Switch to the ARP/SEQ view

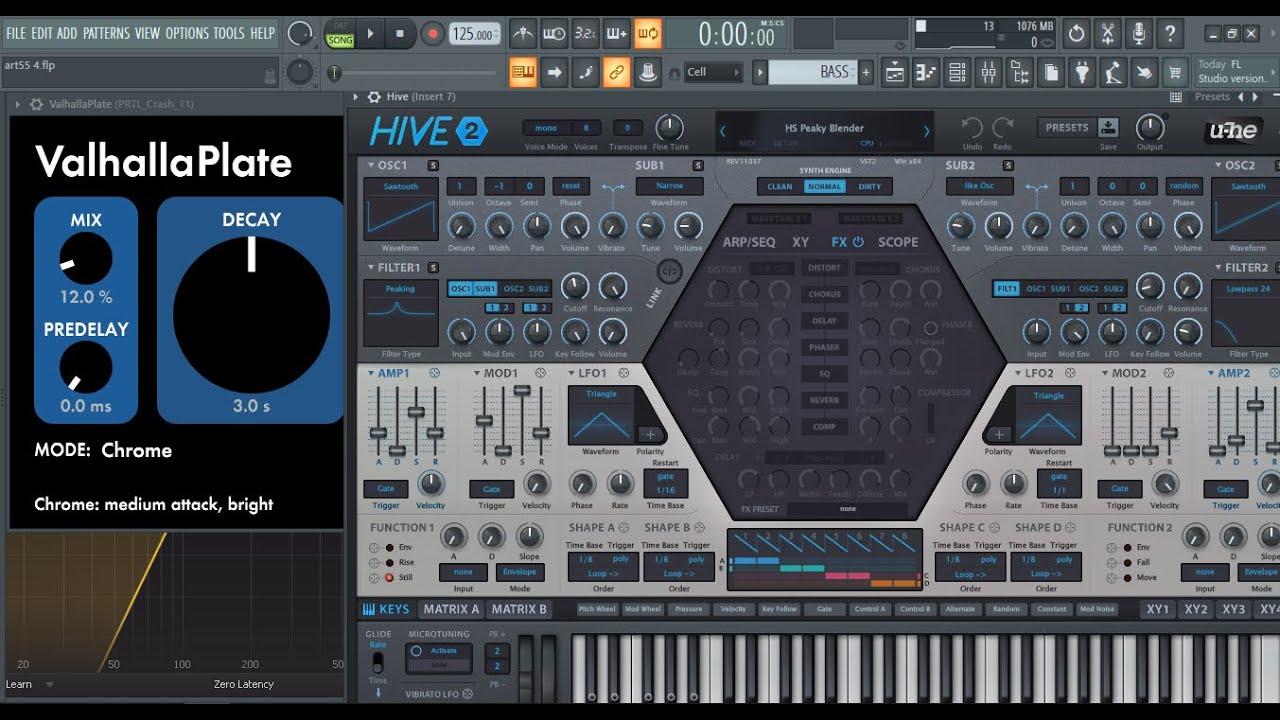point(749,242)
